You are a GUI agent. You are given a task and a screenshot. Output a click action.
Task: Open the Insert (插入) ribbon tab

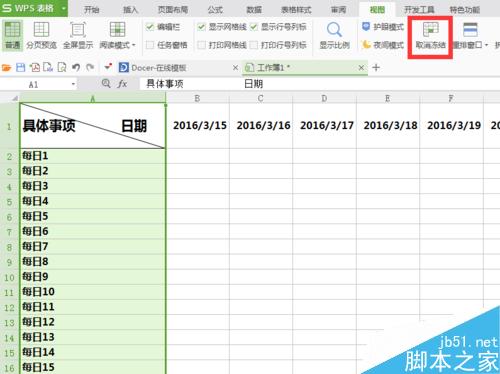pos(131,10)
